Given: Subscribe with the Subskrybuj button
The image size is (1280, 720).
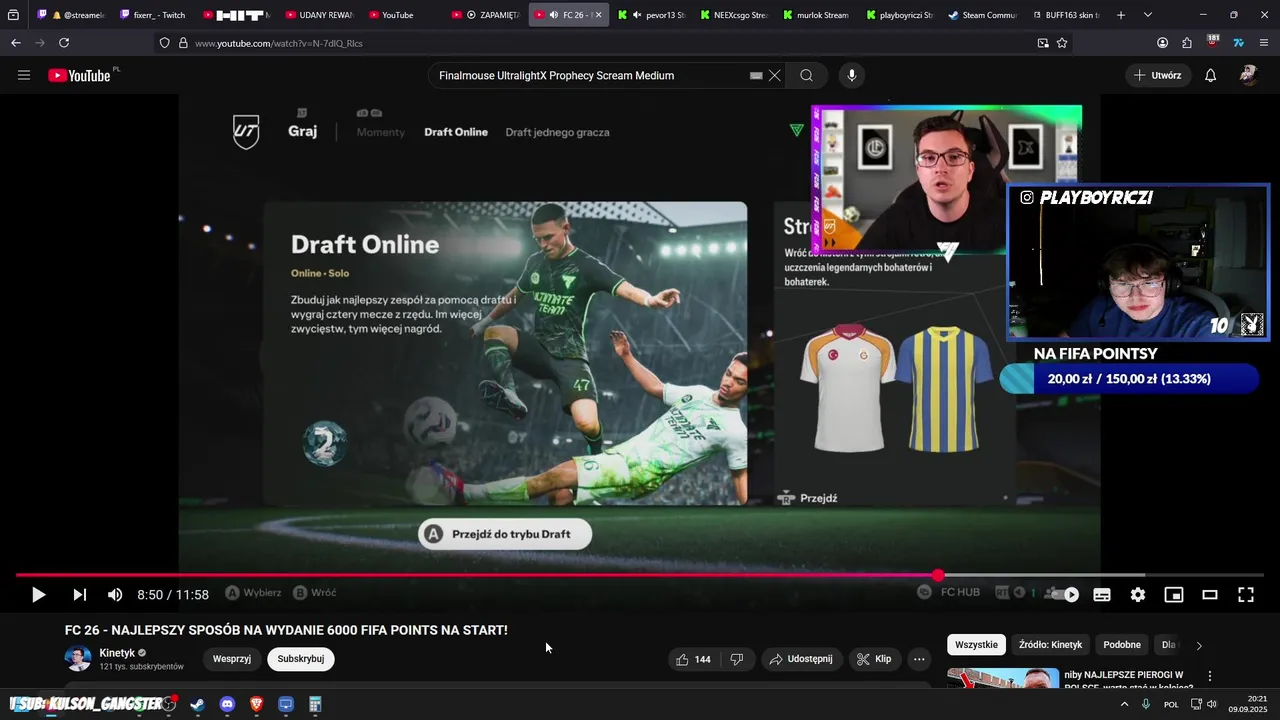Looking at the screenshot, I should click(301, 659).
